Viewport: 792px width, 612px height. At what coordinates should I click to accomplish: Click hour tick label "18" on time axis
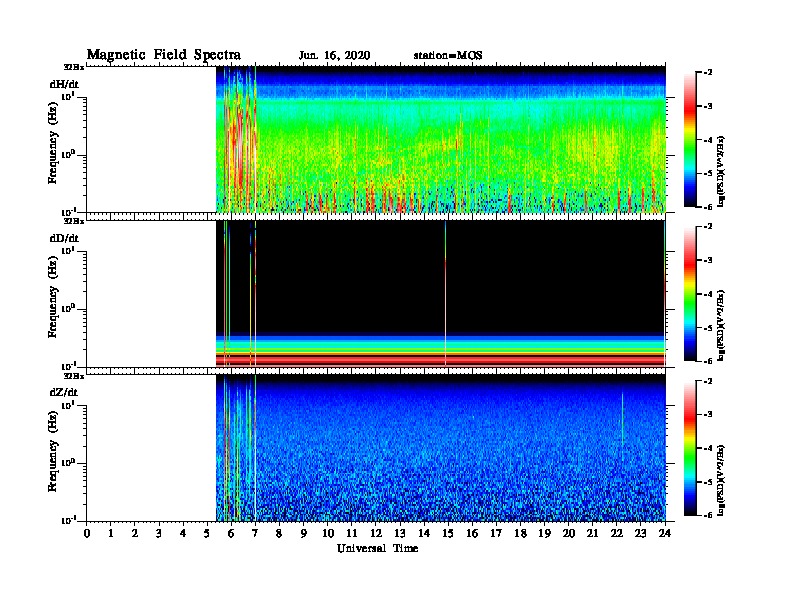tap(520, 533)
